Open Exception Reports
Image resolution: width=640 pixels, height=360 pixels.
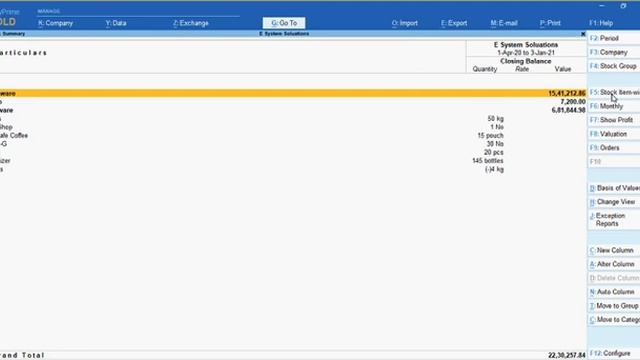(613, 220)
